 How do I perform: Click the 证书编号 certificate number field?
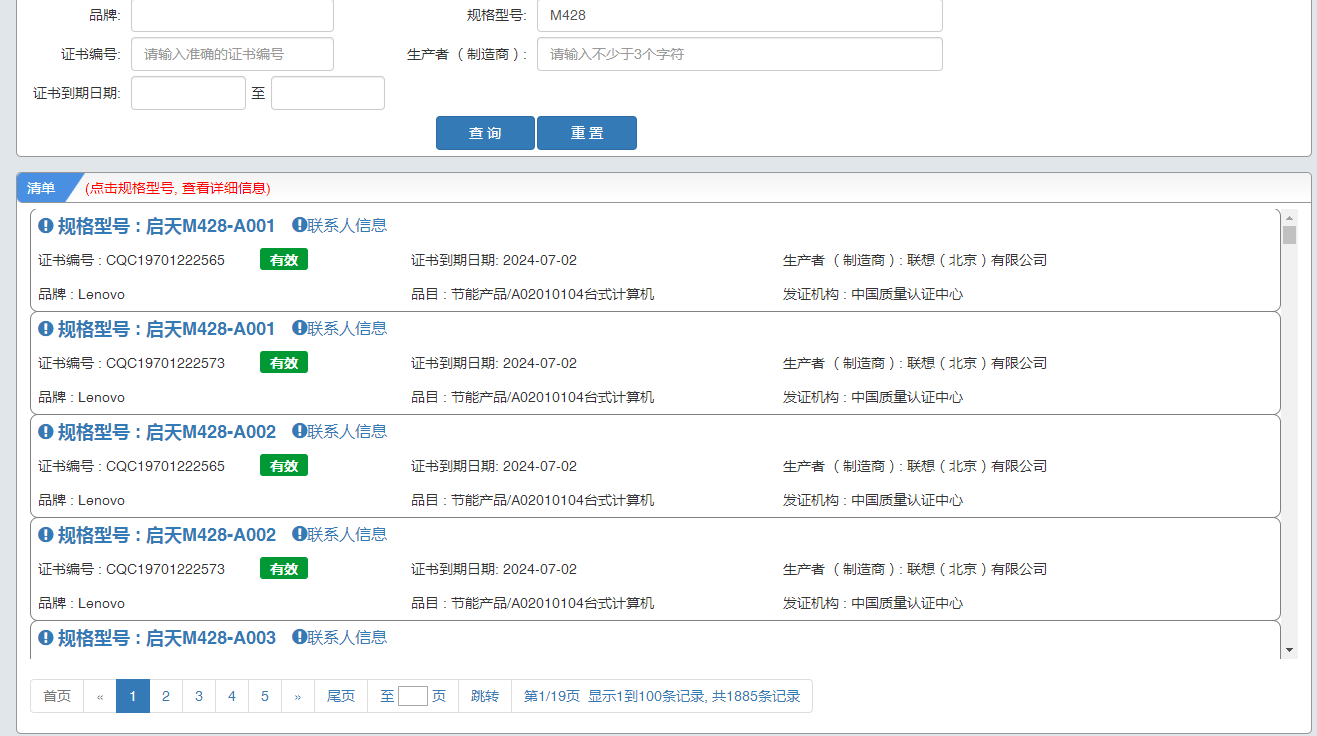point(232,54)
